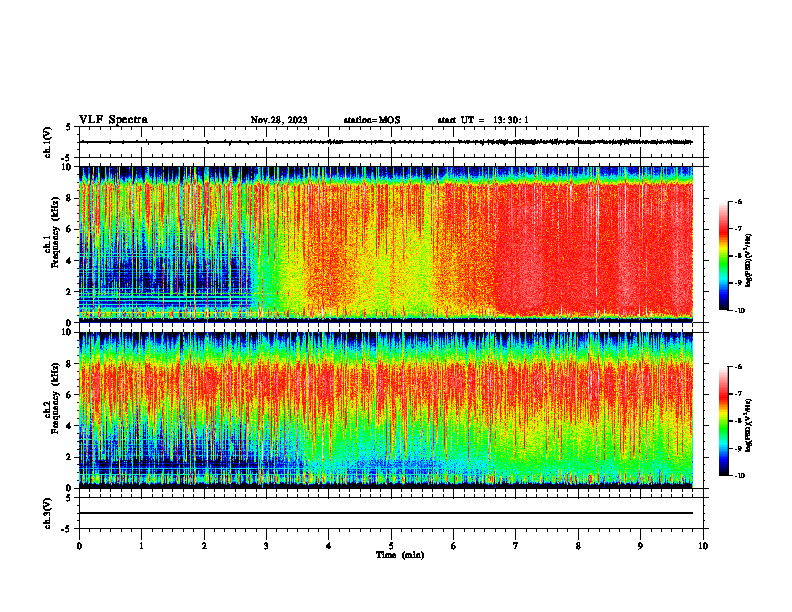Click the ch.1(V) axis "5" tick label
The height and width of the screenshot is (612, 792).
(x=69, y=128)
